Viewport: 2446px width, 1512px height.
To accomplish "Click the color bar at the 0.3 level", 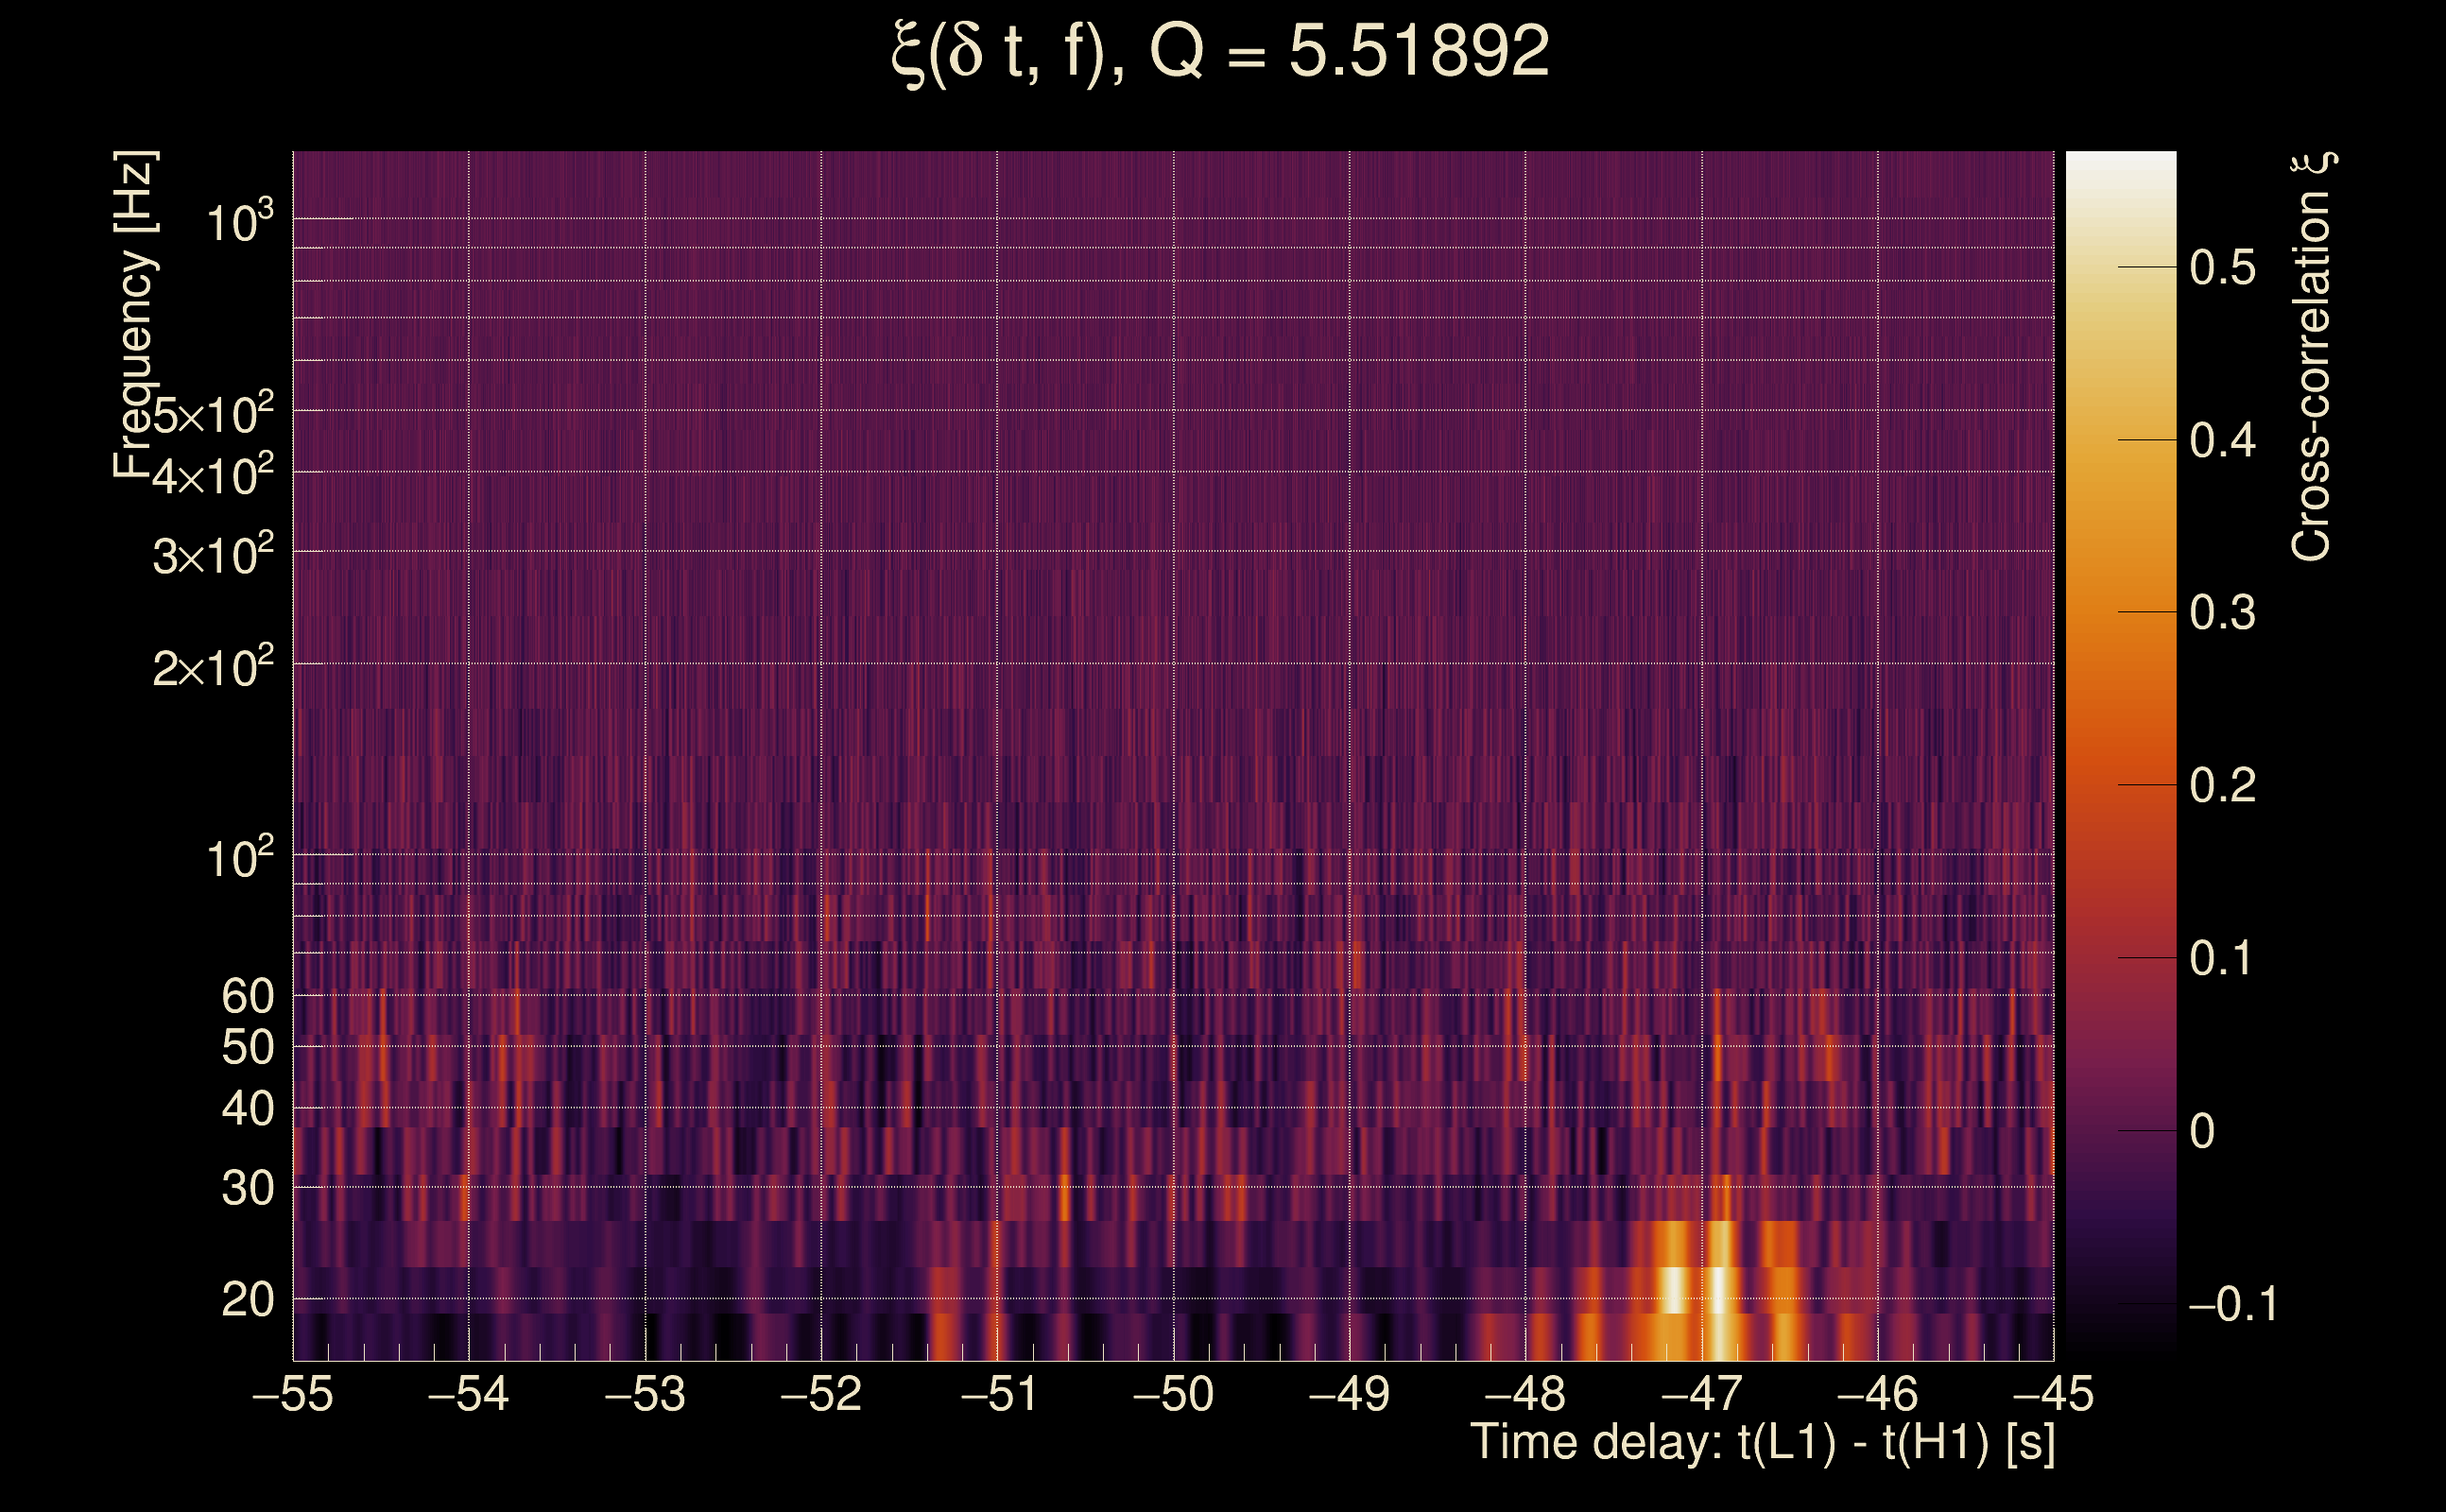I will pos(2120,611).
